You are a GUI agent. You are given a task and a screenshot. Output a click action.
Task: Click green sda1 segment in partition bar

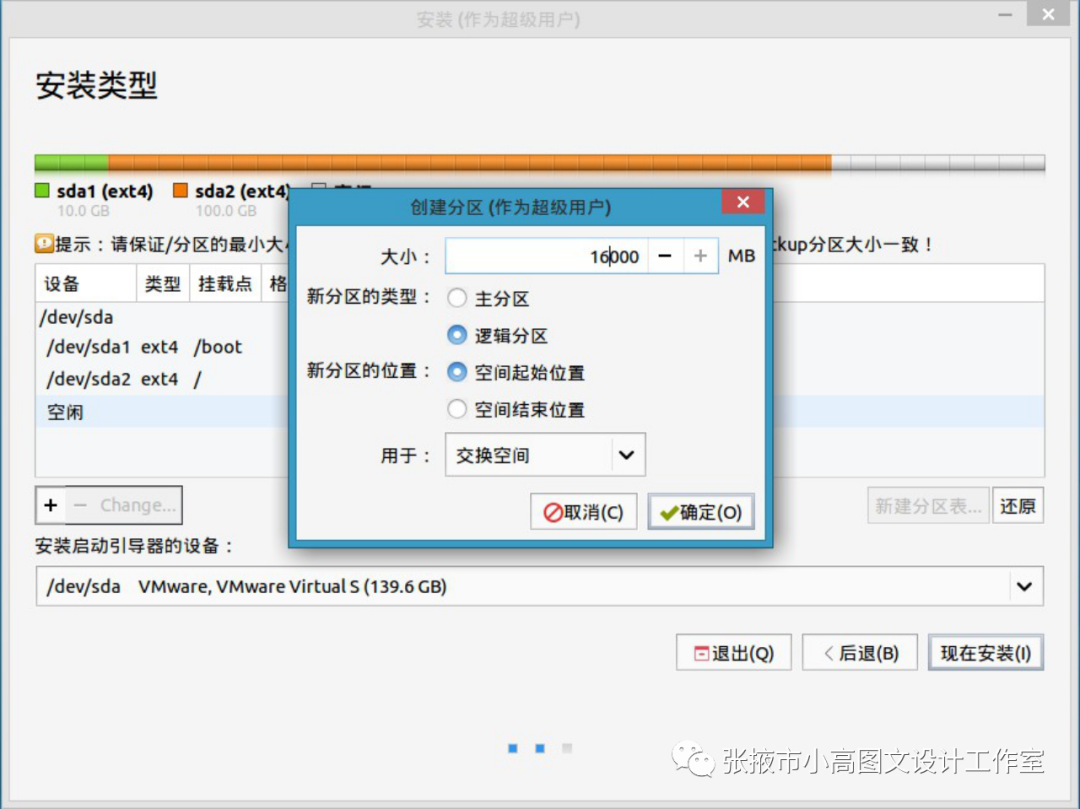[72, 162]
